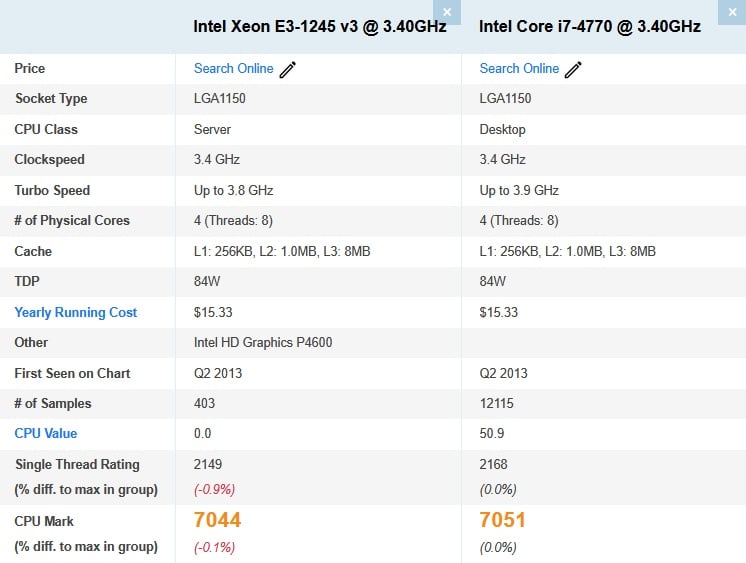
Task: Click the i7-4770 sample count 12115
Action: pos(496,403)
